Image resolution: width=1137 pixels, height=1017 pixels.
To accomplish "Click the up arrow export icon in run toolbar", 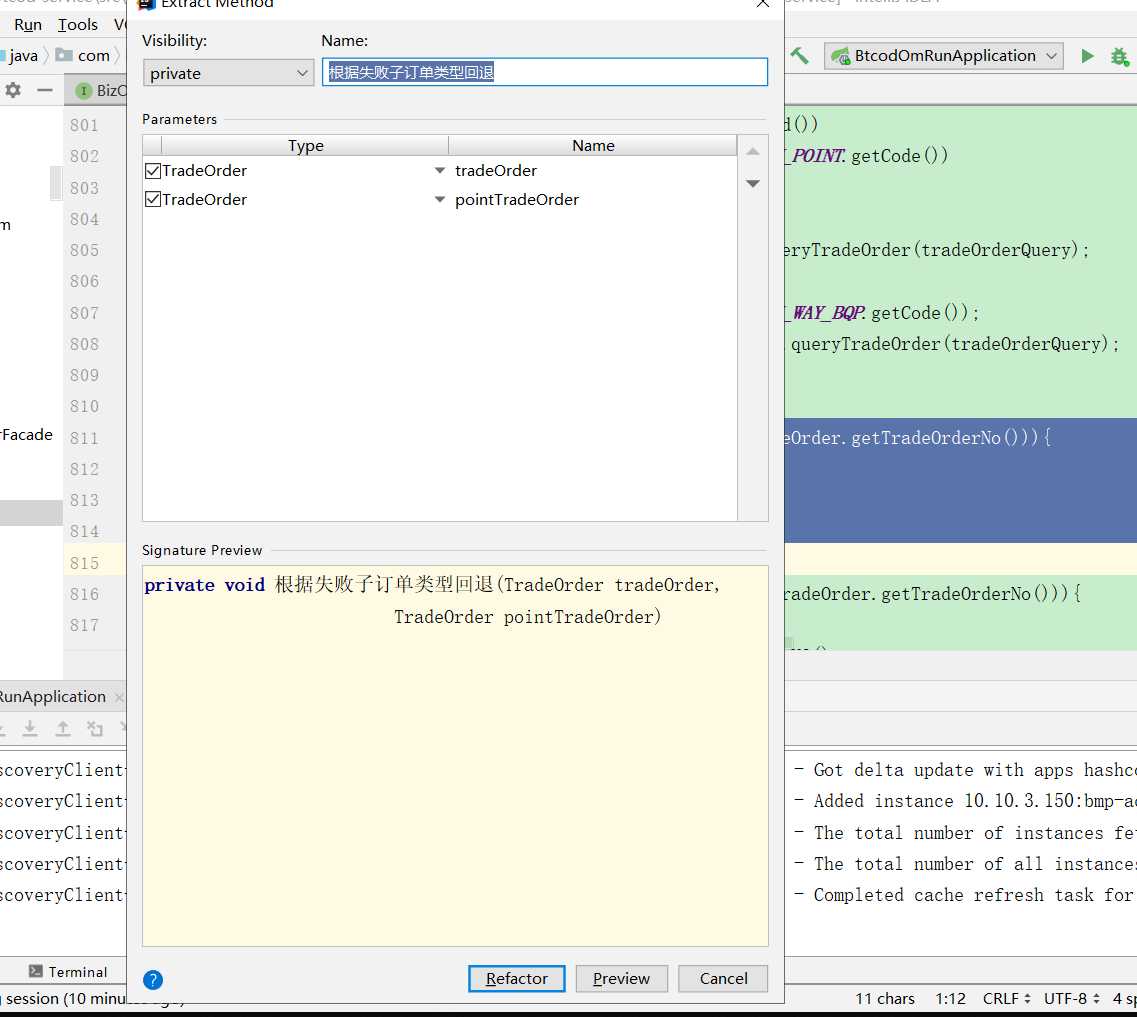I will tap(63, 728).
